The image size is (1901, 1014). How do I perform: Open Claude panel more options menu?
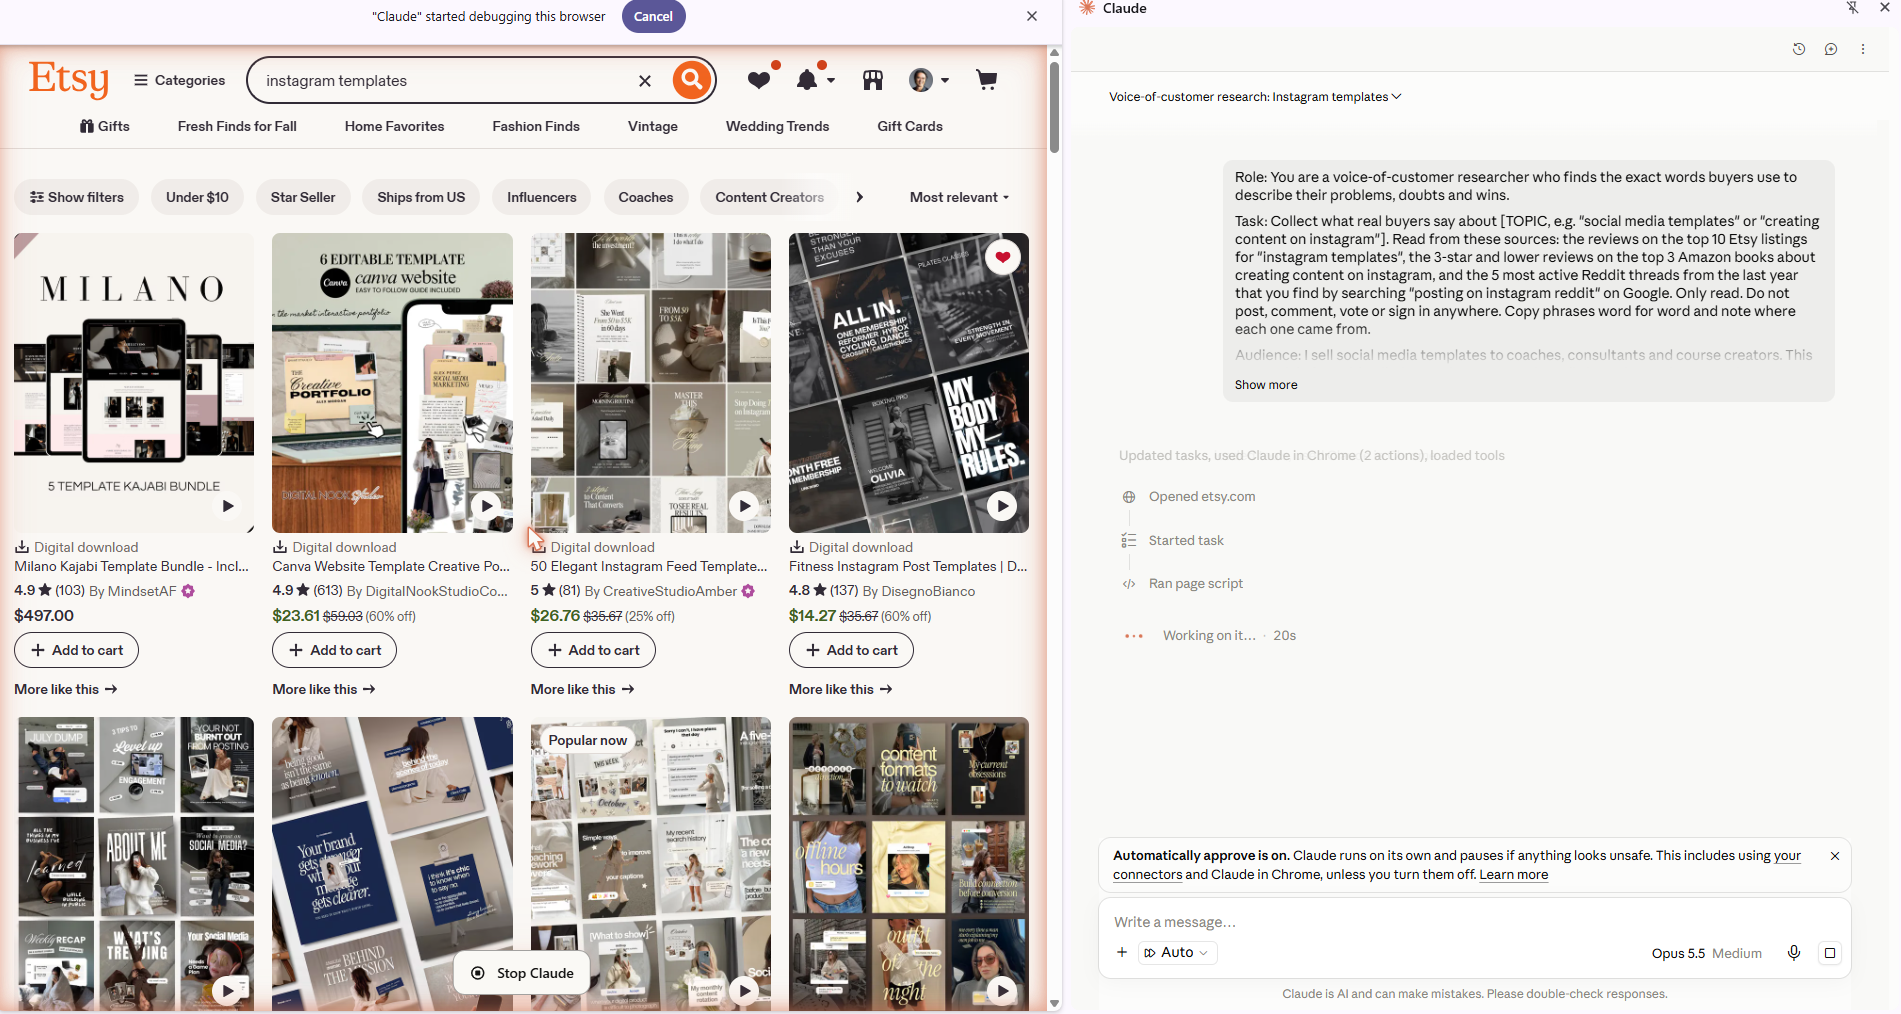pos(1863,49)
